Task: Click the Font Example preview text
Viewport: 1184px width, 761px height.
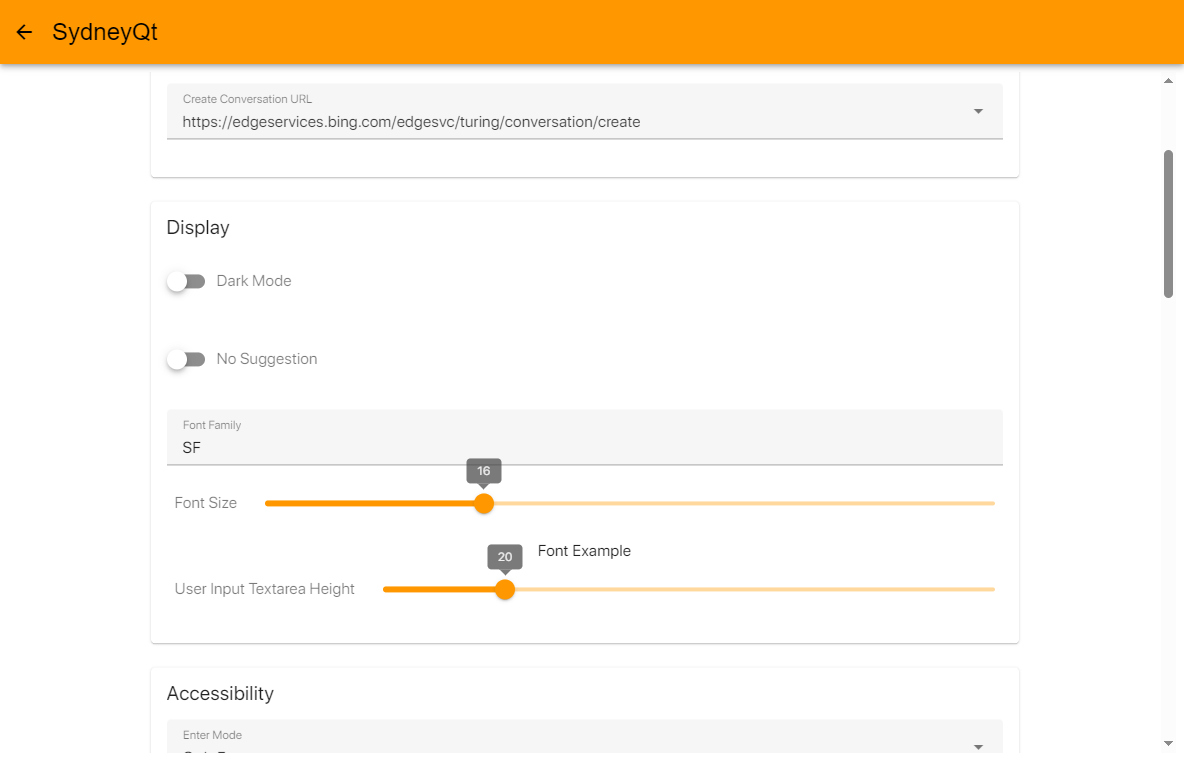Action: point(584,551)
